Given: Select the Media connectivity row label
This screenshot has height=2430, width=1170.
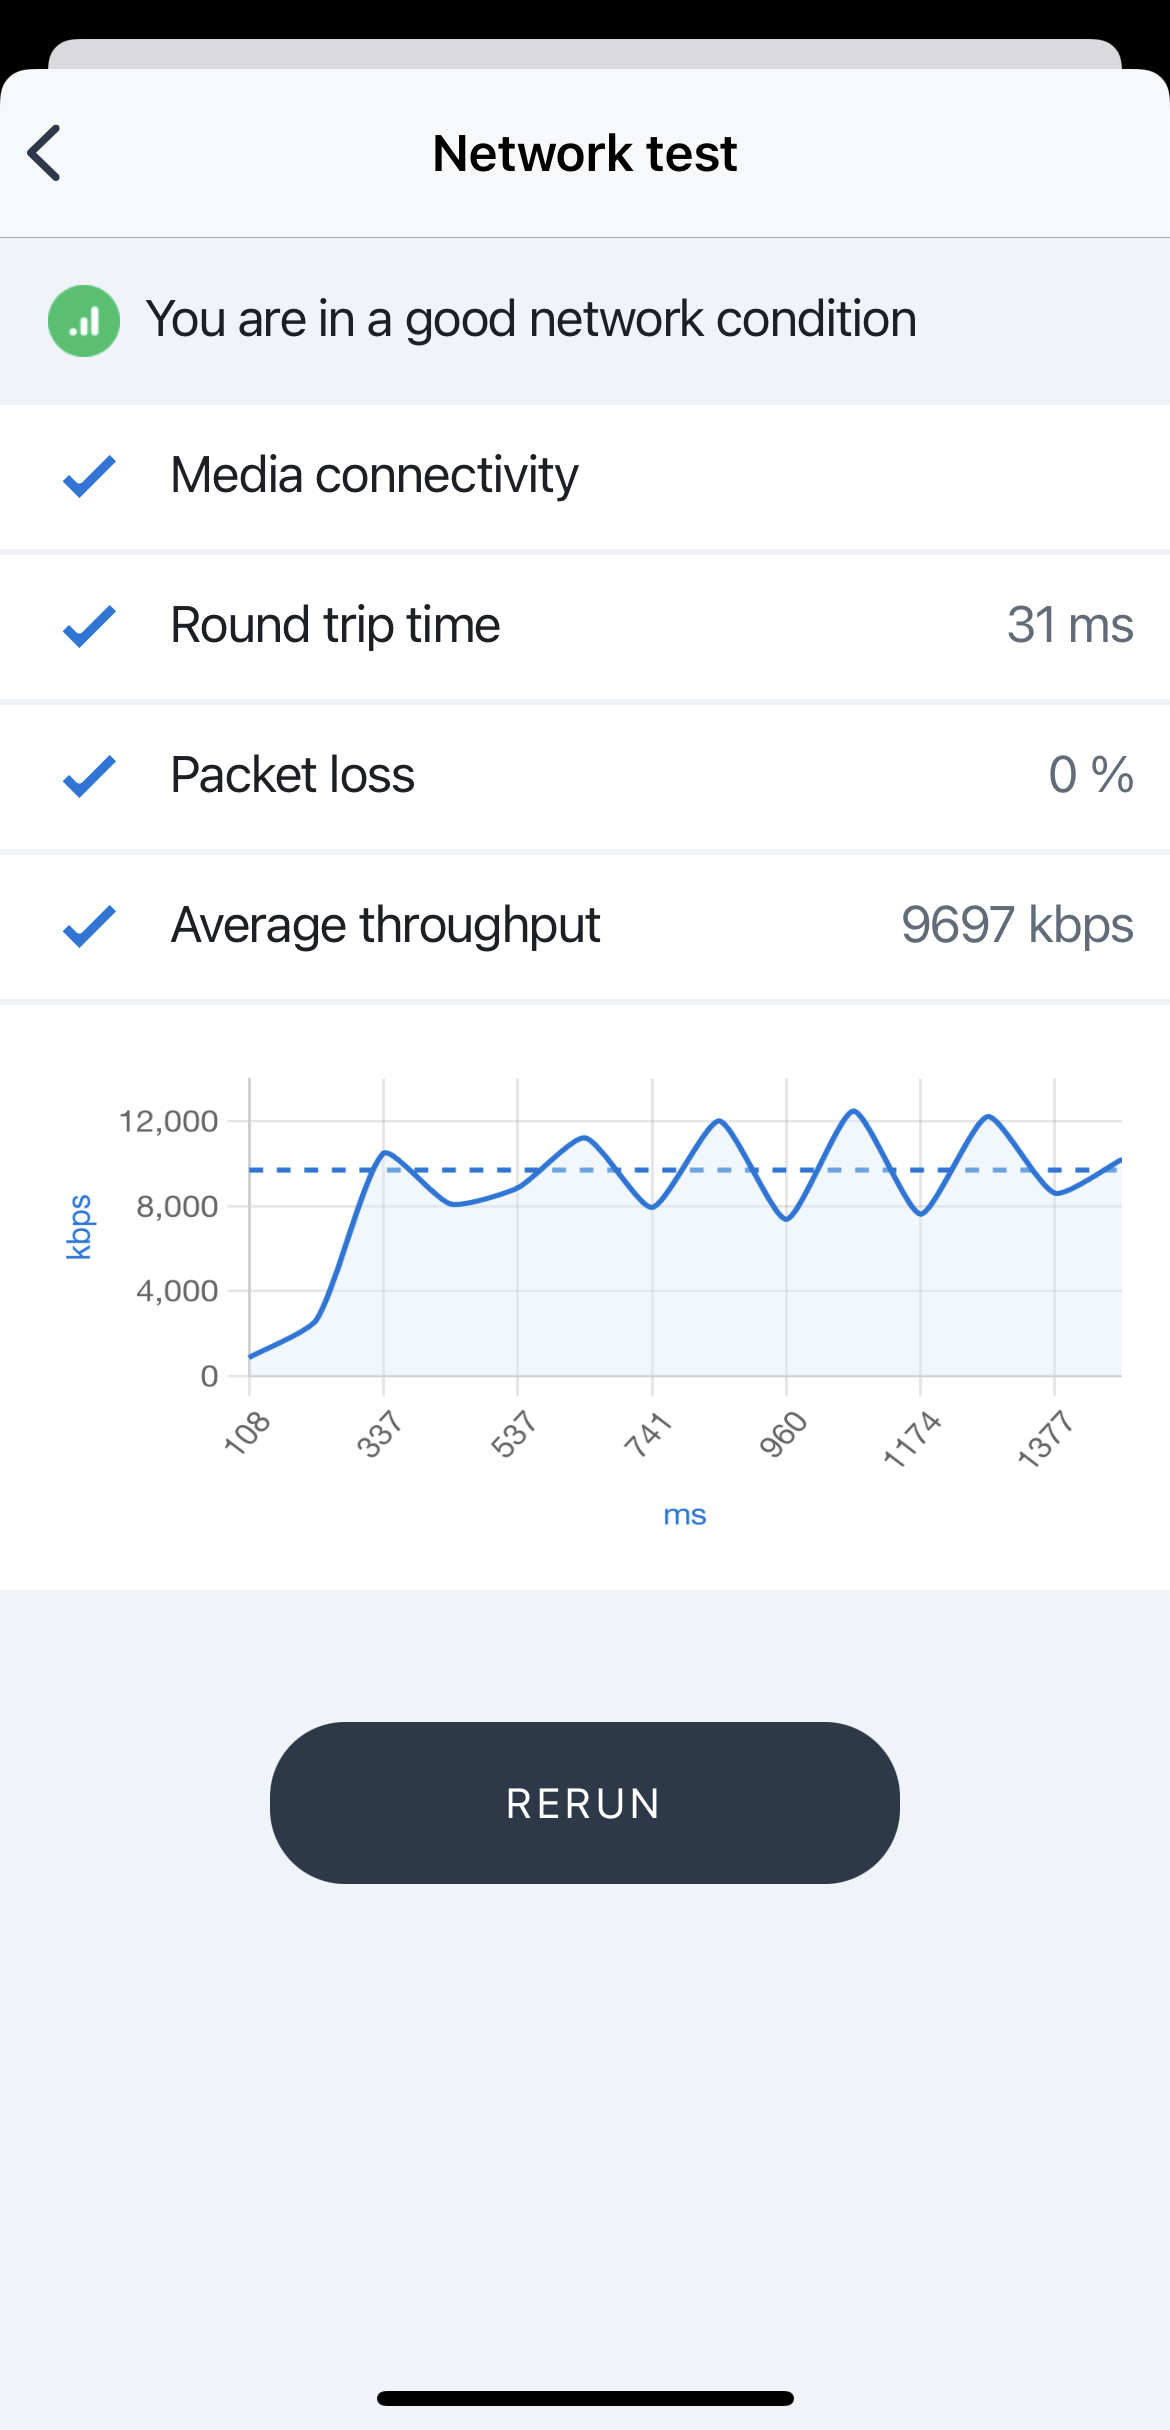Looking at the screenshot, I should pos(374,475).
